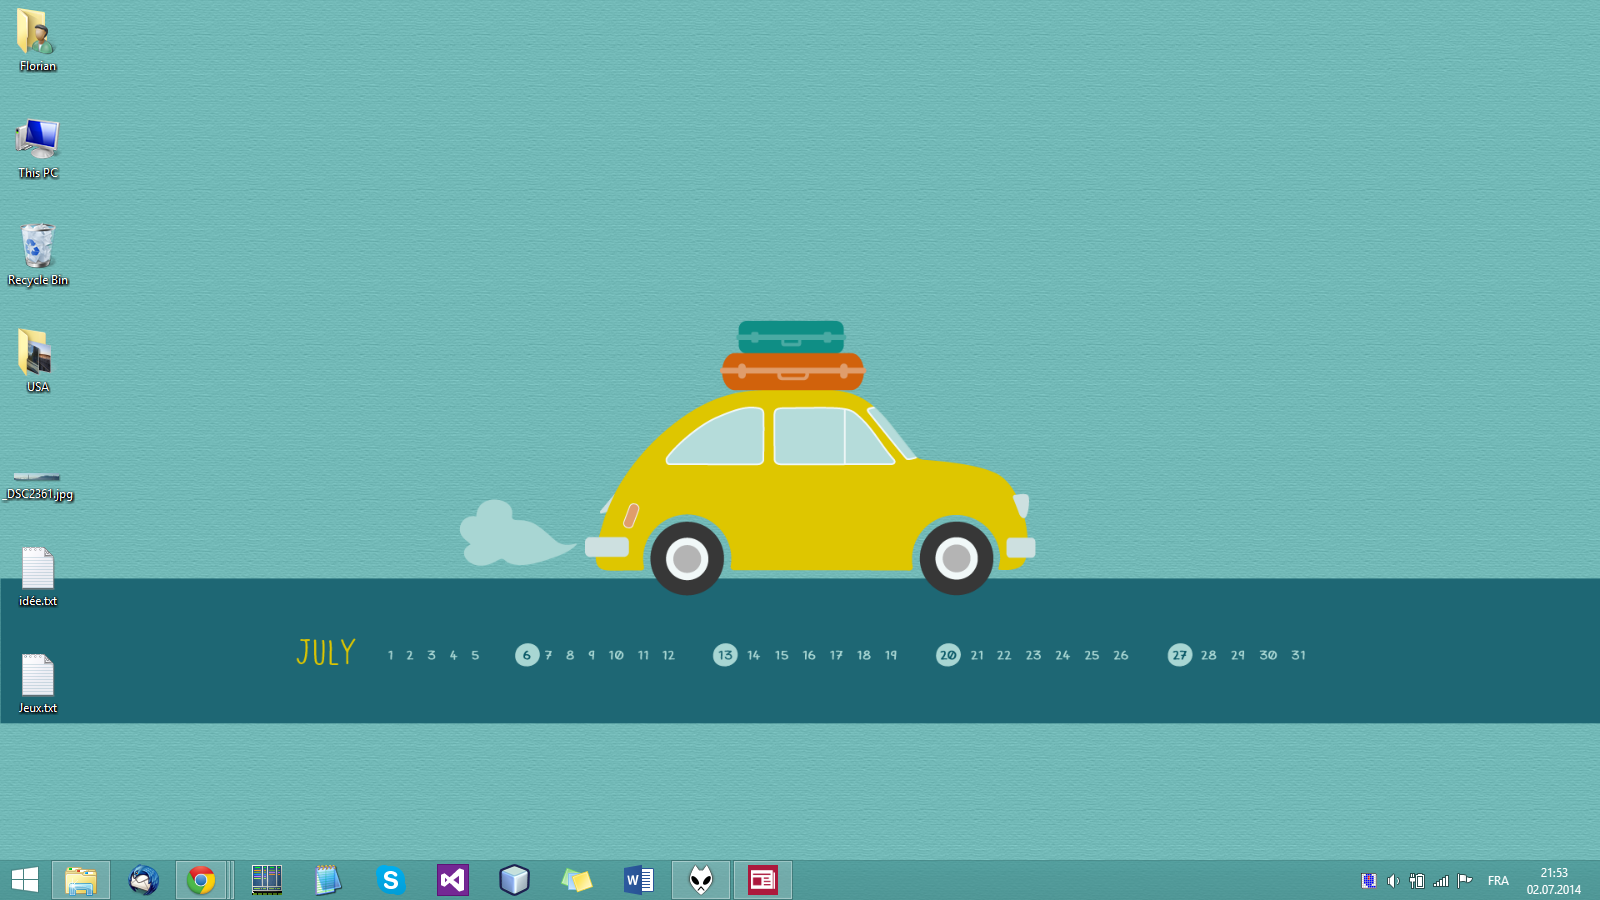Launch Visual Studio from the taskbar
1600x900 pixels.
point(452,880)
